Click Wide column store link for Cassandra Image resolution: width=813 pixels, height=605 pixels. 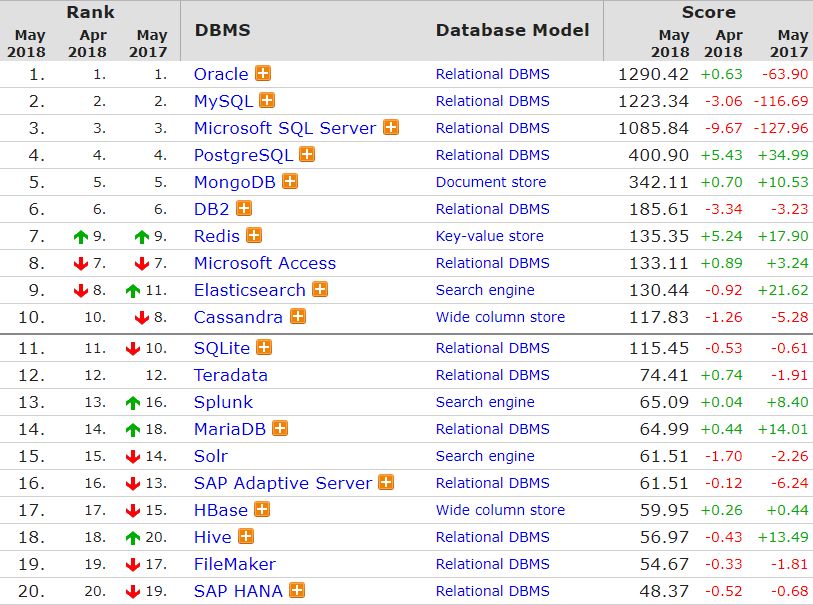coord(500,317)
